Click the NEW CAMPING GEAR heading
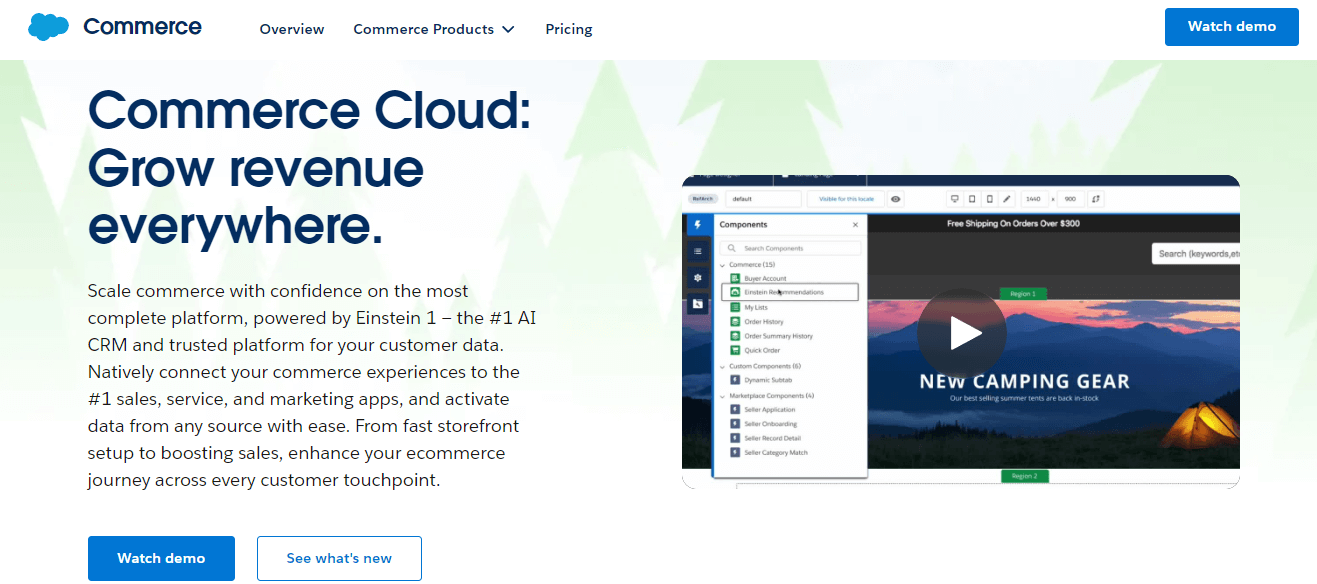Screen dimensions: 1317x584 coord(1025,381)
